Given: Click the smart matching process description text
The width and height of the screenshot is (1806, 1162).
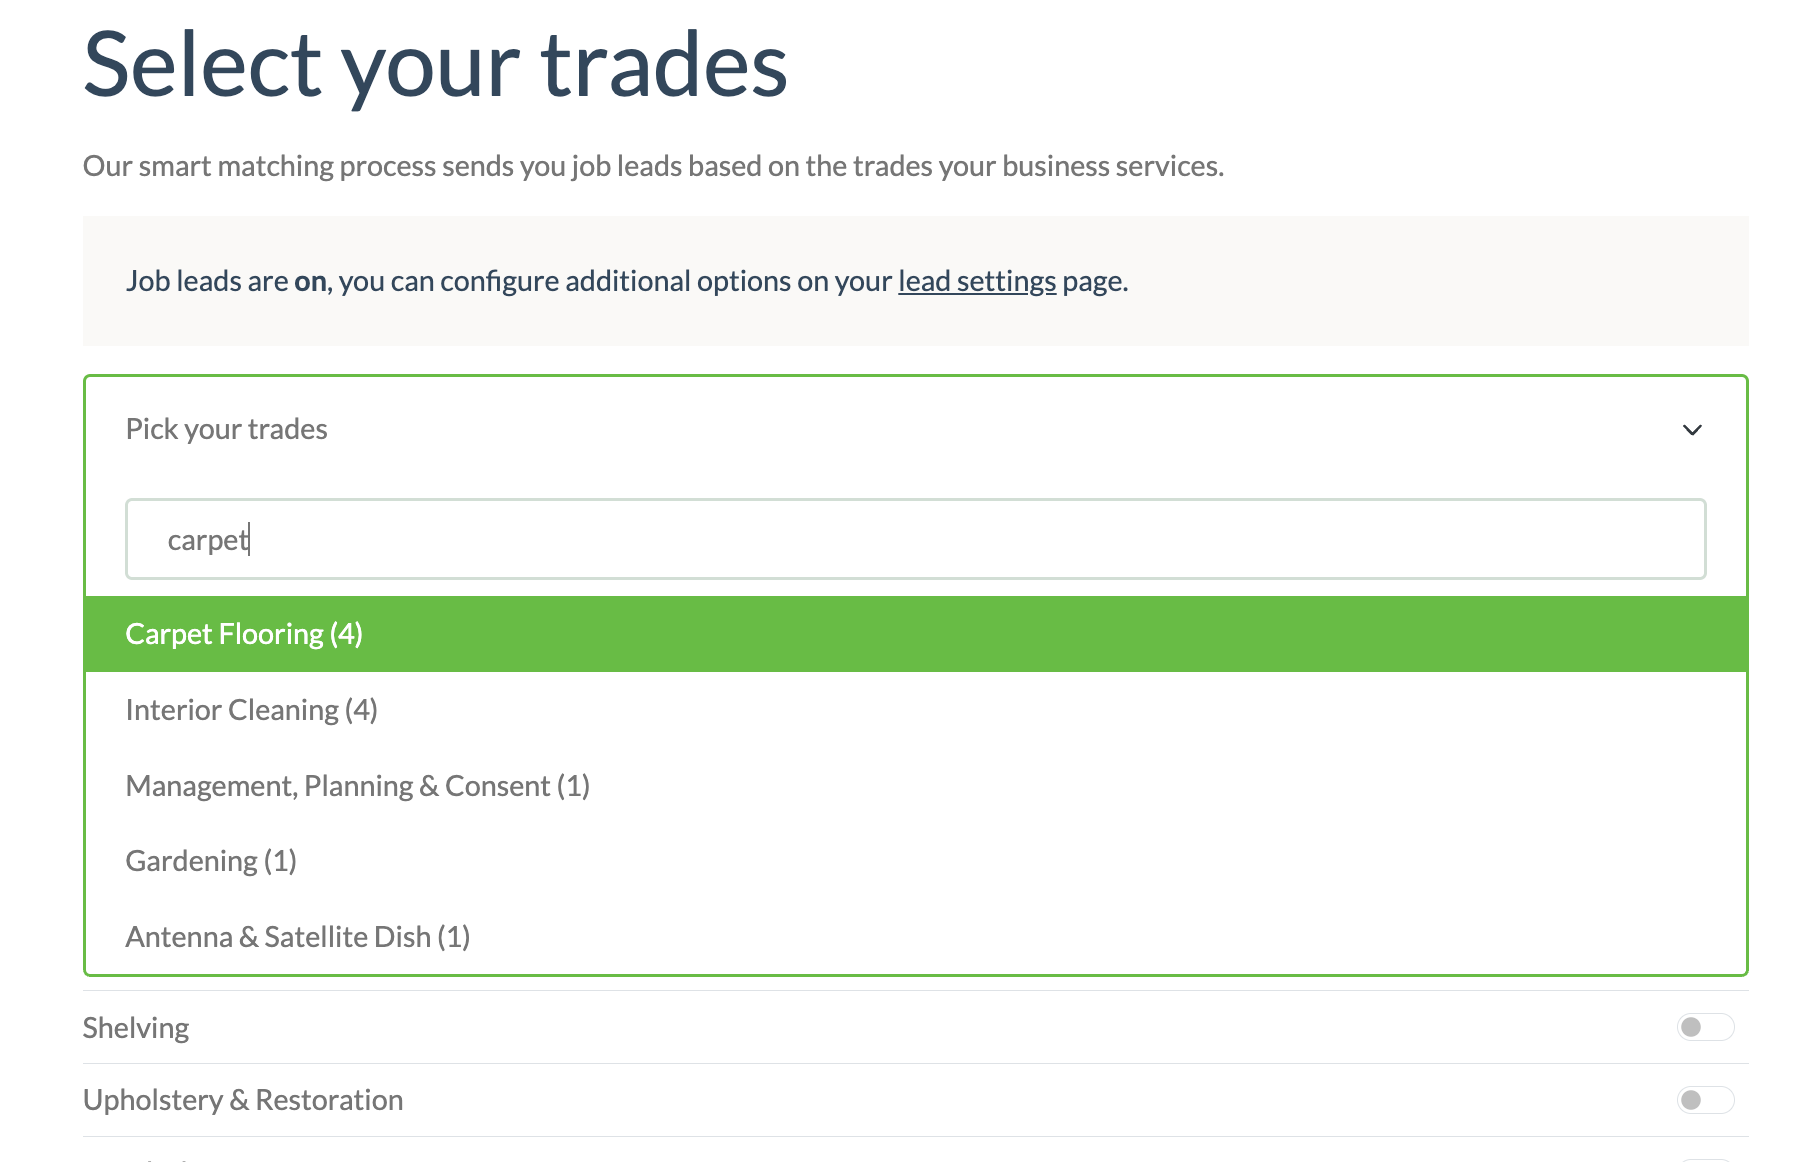Looking at the screenshot, I should [652, 166].
